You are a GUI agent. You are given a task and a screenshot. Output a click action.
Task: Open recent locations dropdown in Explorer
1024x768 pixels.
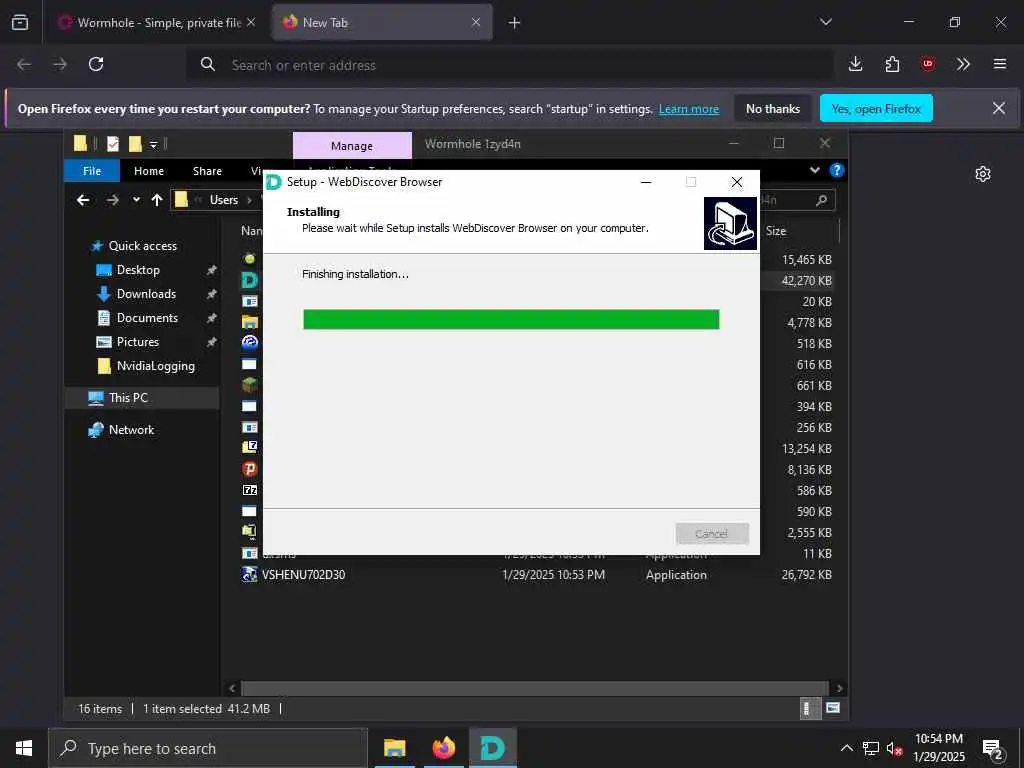pos(136,200)
